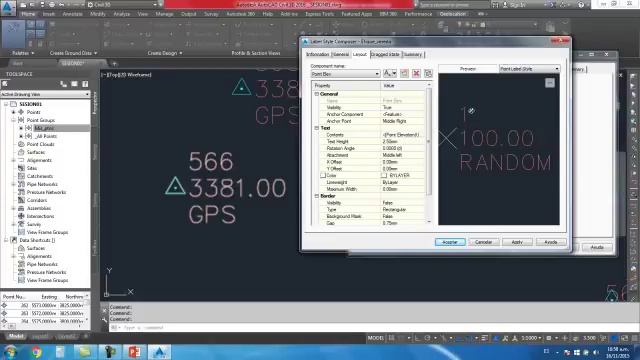Click the Anchor Point value Middle Right
The image size is (640, 360).
click(403, 121)
